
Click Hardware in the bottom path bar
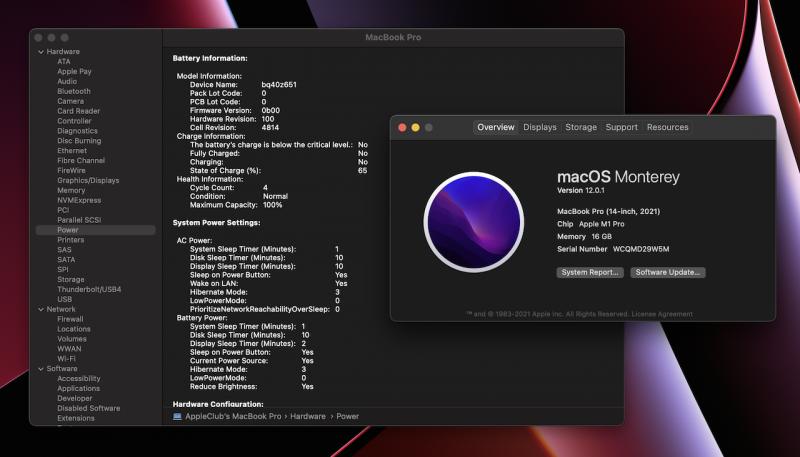306,416
